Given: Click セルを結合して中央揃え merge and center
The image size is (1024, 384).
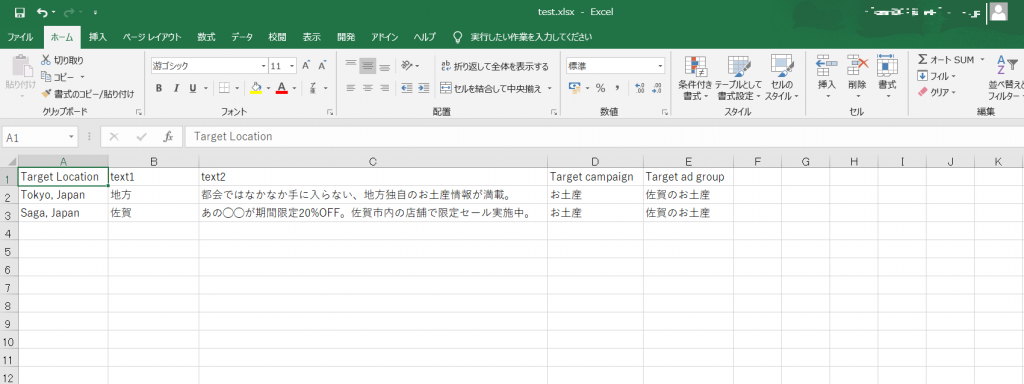Looking at the screenshot, I should [x=491, y=88].
